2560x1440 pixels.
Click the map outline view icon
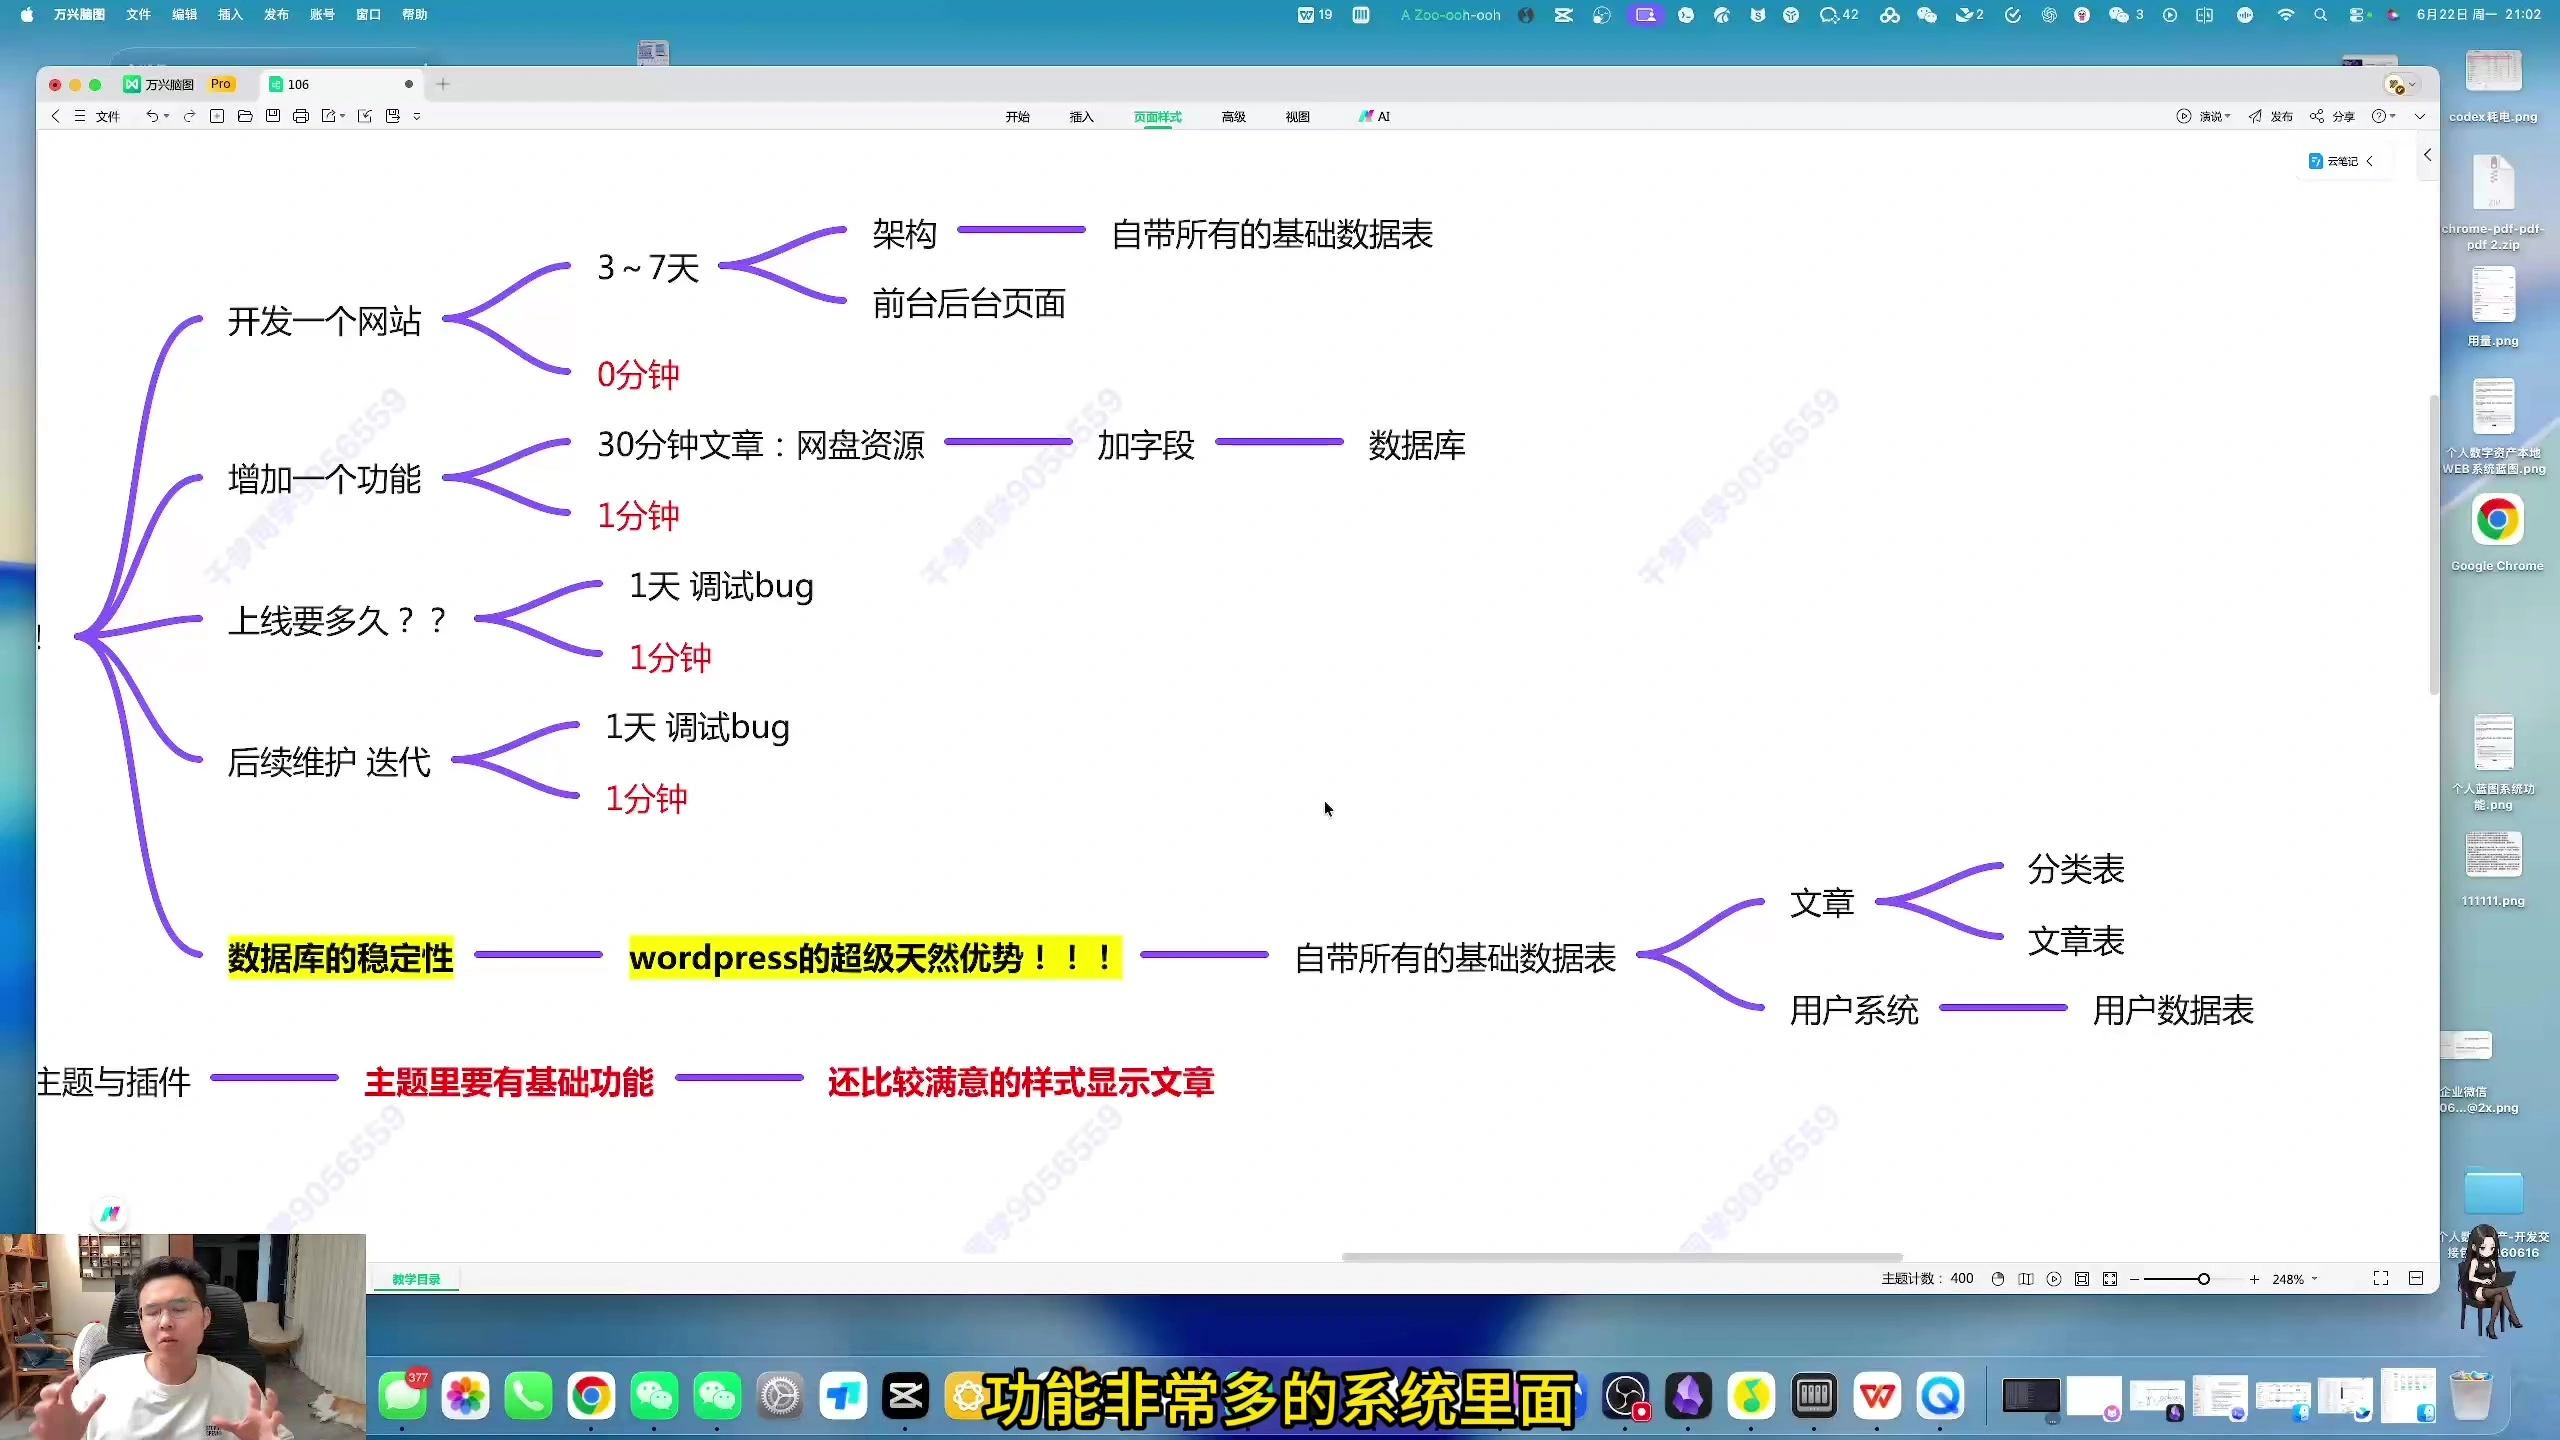[2026, 1279]
